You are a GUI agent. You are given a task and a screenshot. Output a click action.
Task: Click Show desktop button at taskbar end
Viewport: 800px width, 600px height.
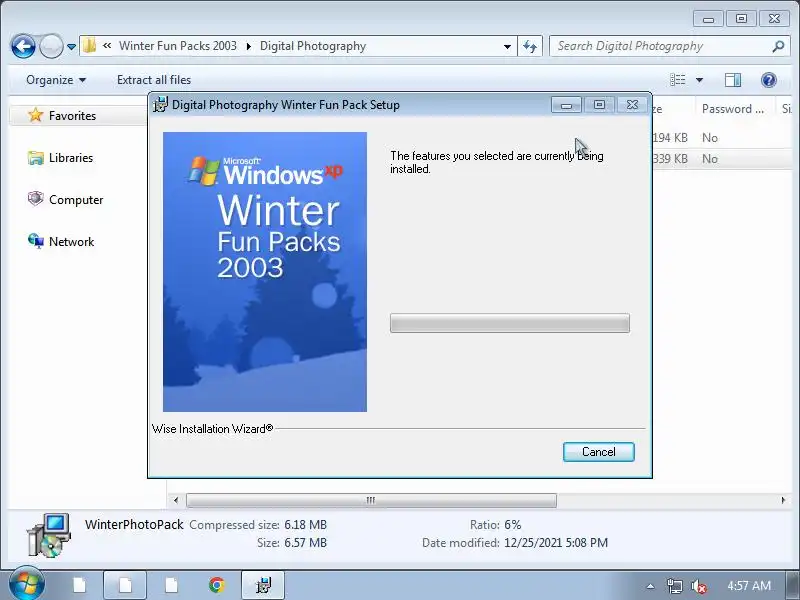click(x=794, y=586)
